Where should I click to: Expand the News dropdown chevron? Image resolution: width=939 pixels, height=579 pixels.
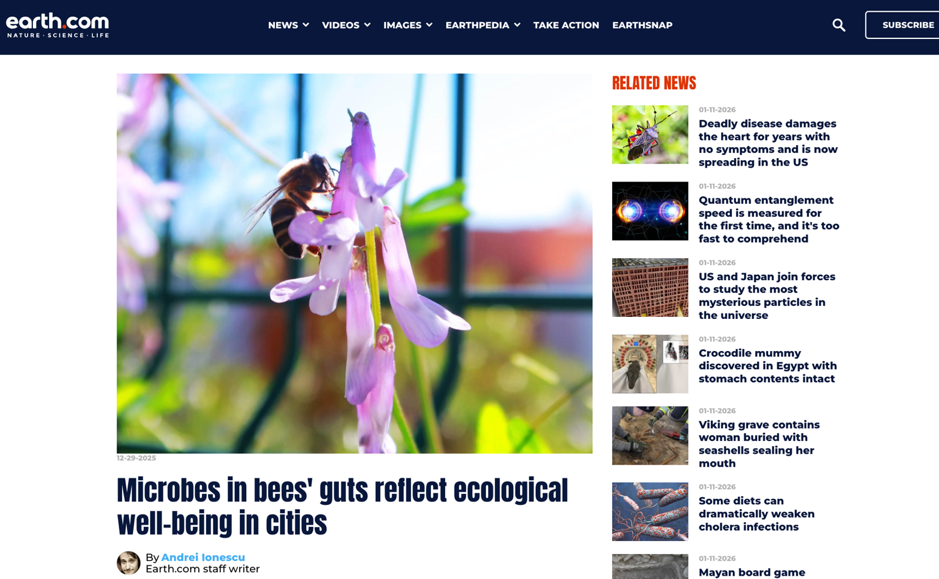click(305, 25)
